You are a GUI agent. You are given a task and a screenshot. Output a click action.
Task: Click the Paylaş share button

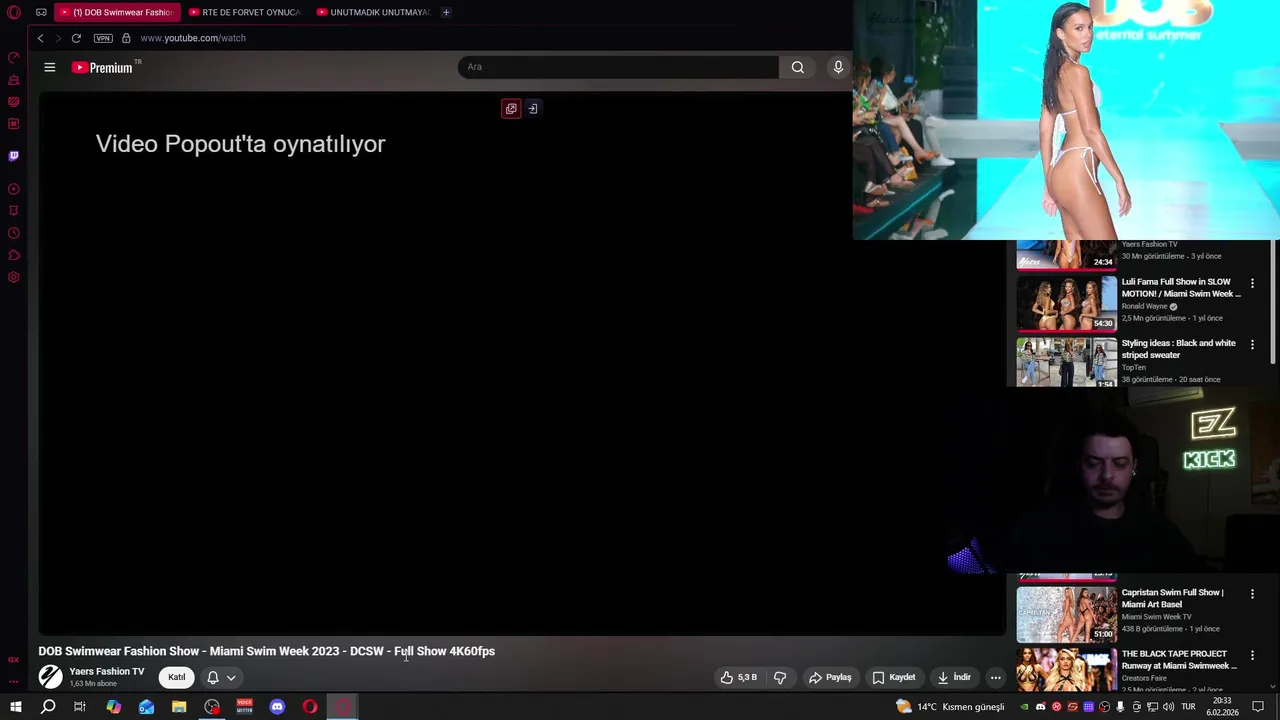(830, 677)
